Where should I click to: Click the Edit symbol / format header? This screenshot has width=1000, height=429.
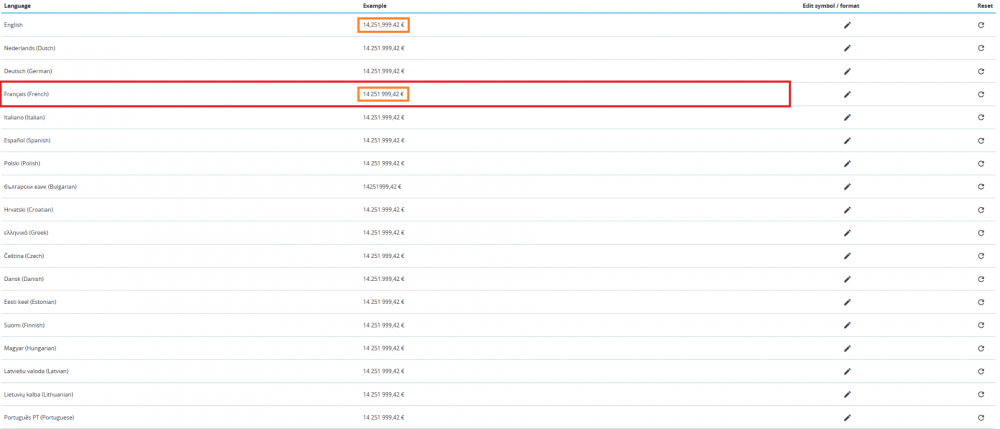pos(831,6)
